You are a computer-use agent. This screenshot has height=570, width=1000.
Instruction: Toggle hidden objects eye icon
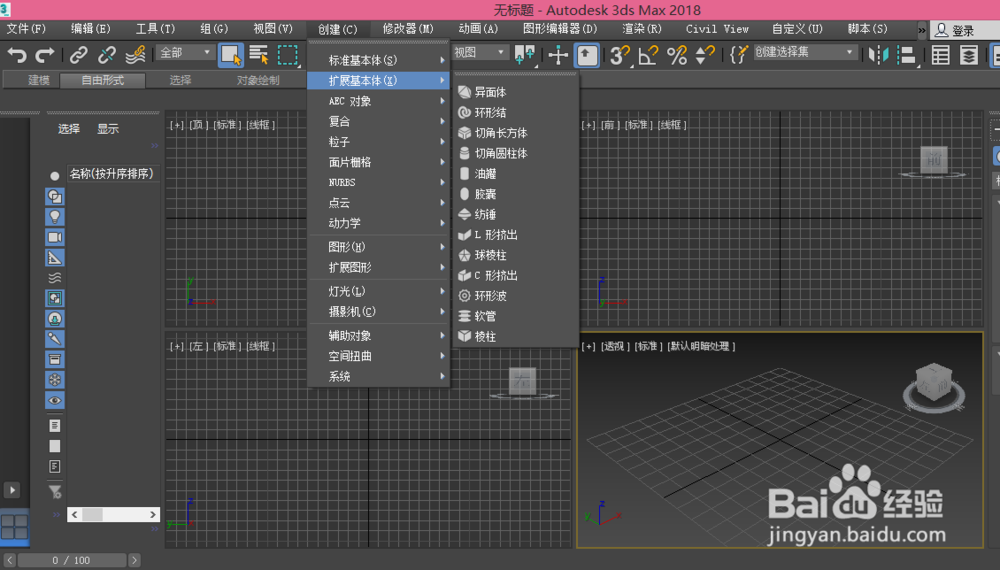coord(55,400)
